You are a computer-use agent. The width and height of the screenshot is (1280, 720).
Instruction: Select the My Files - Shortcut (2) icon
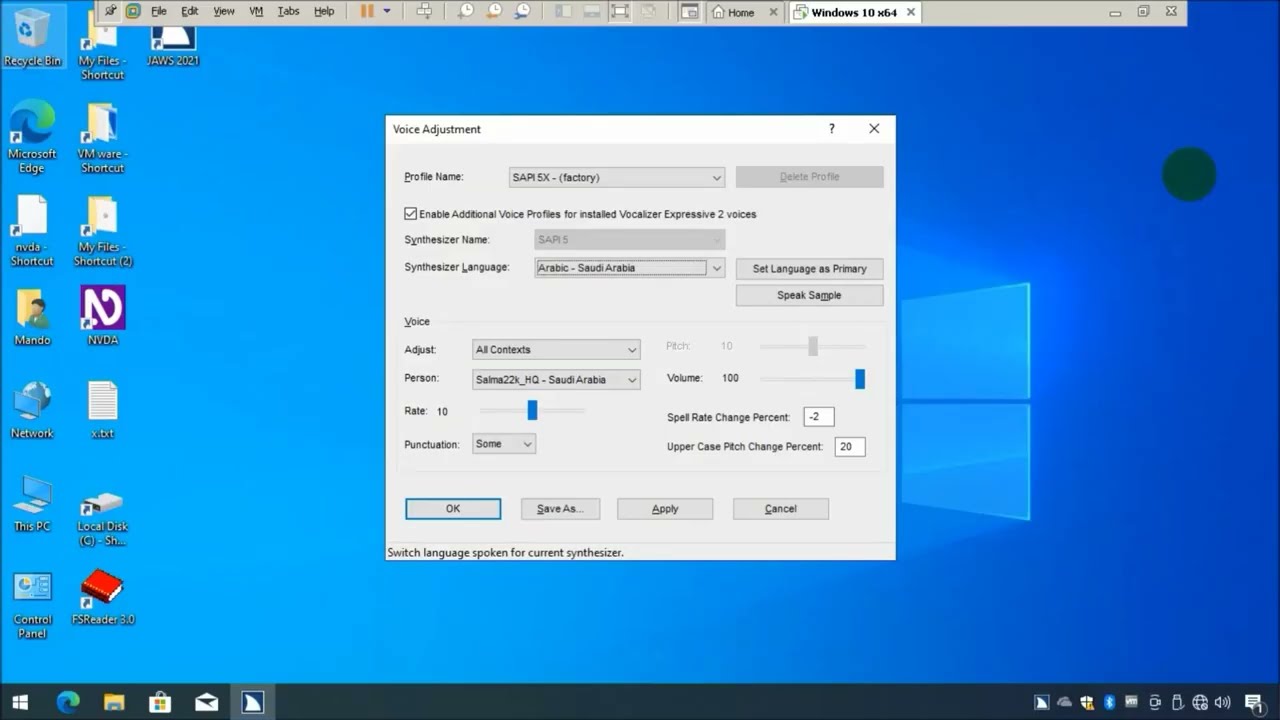pos(102,230)
